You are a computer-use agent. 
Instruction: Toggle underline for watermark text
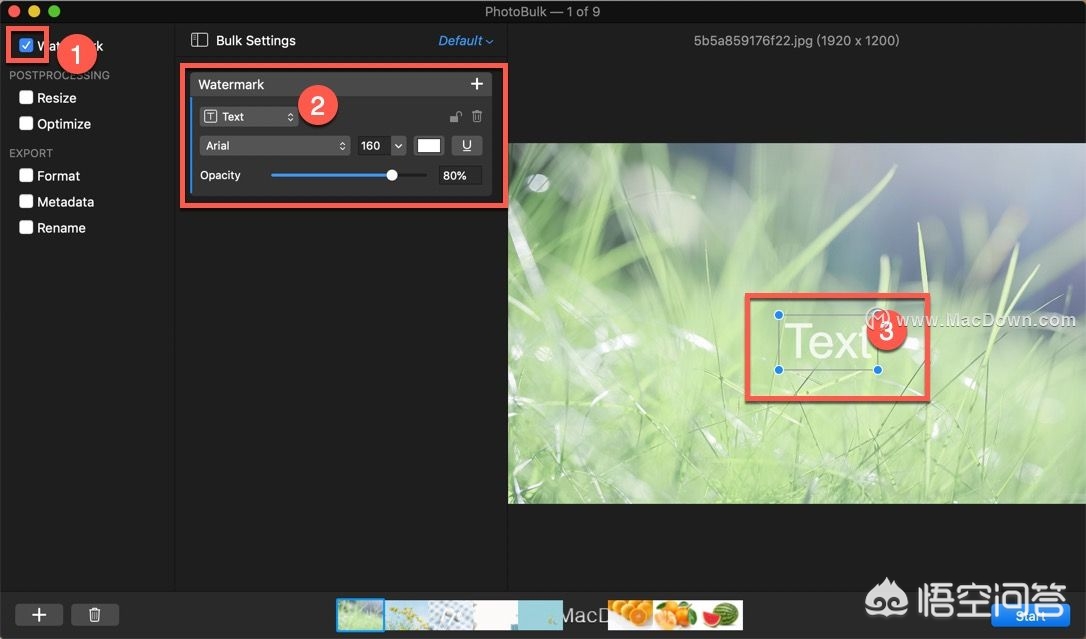pos(466,146)
